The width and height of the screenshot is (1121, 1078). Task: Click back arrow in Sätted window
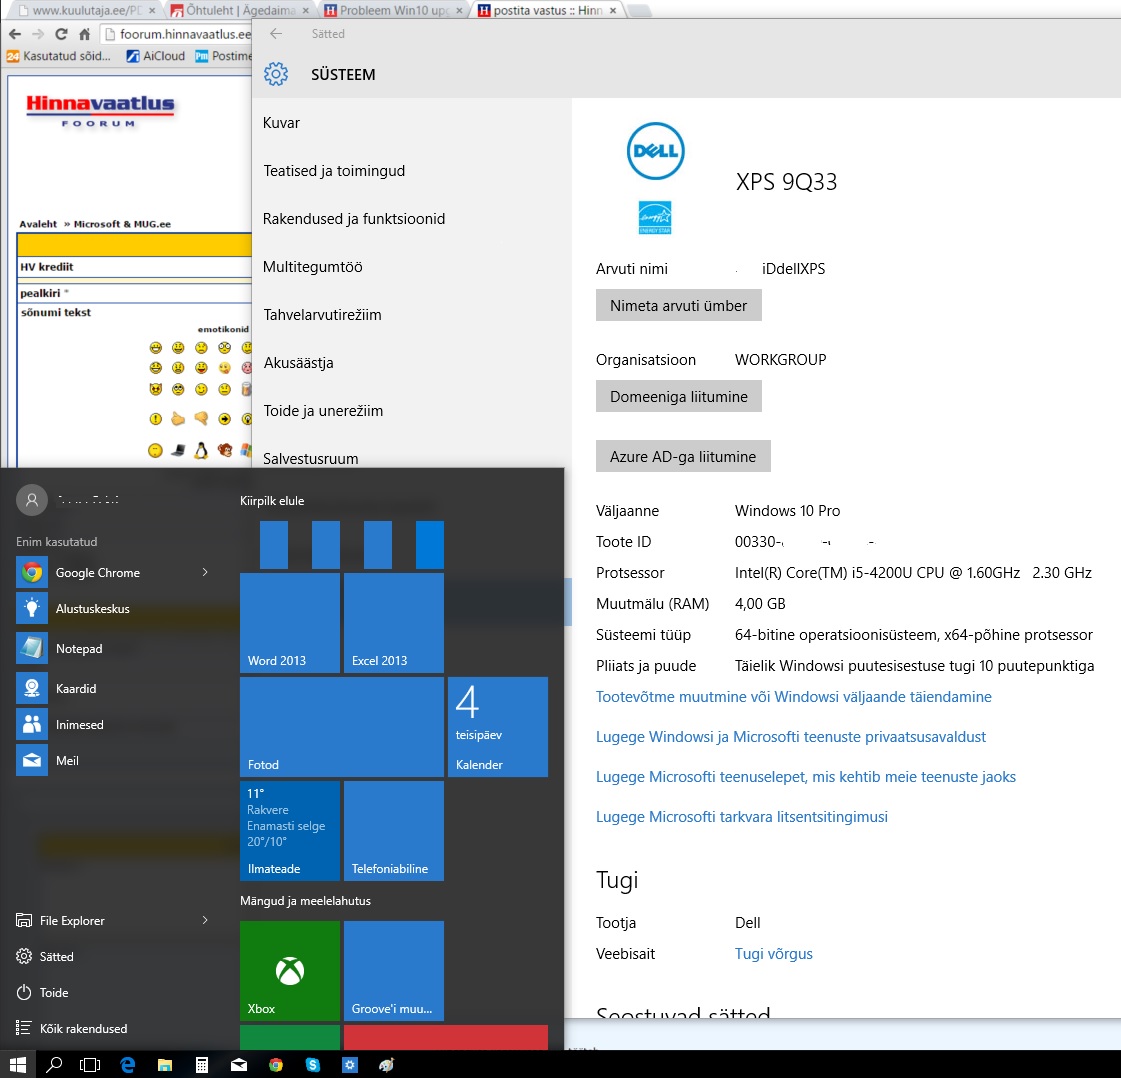pyautogui.click(x=276, y=34)
